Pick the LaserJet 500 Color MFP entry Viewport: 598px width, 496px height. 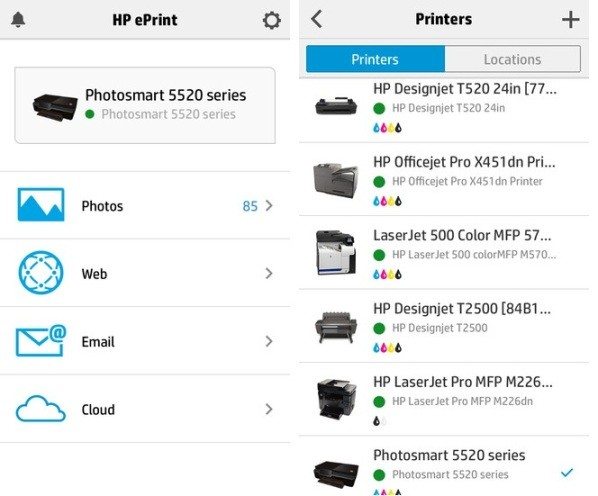click(444, 253)
